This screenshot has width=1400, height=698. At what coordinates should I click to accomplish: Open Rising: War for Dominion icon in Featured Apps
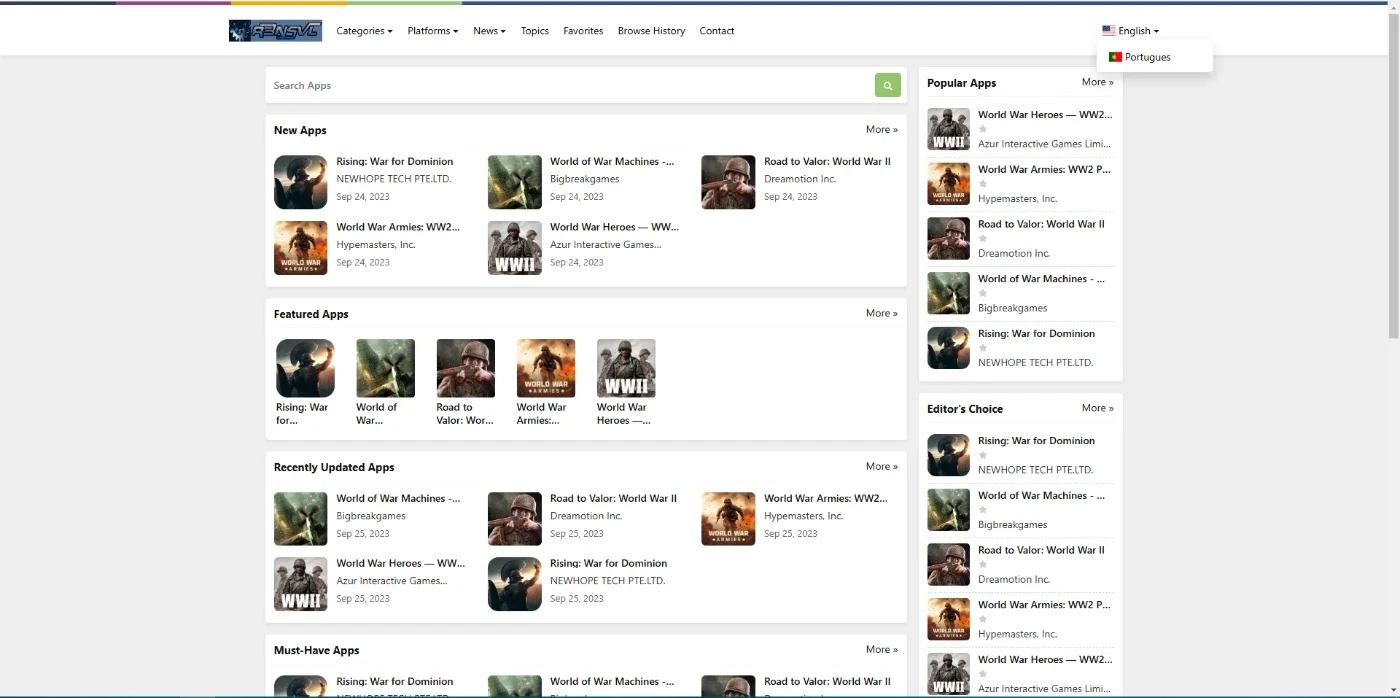coord(305,368)
